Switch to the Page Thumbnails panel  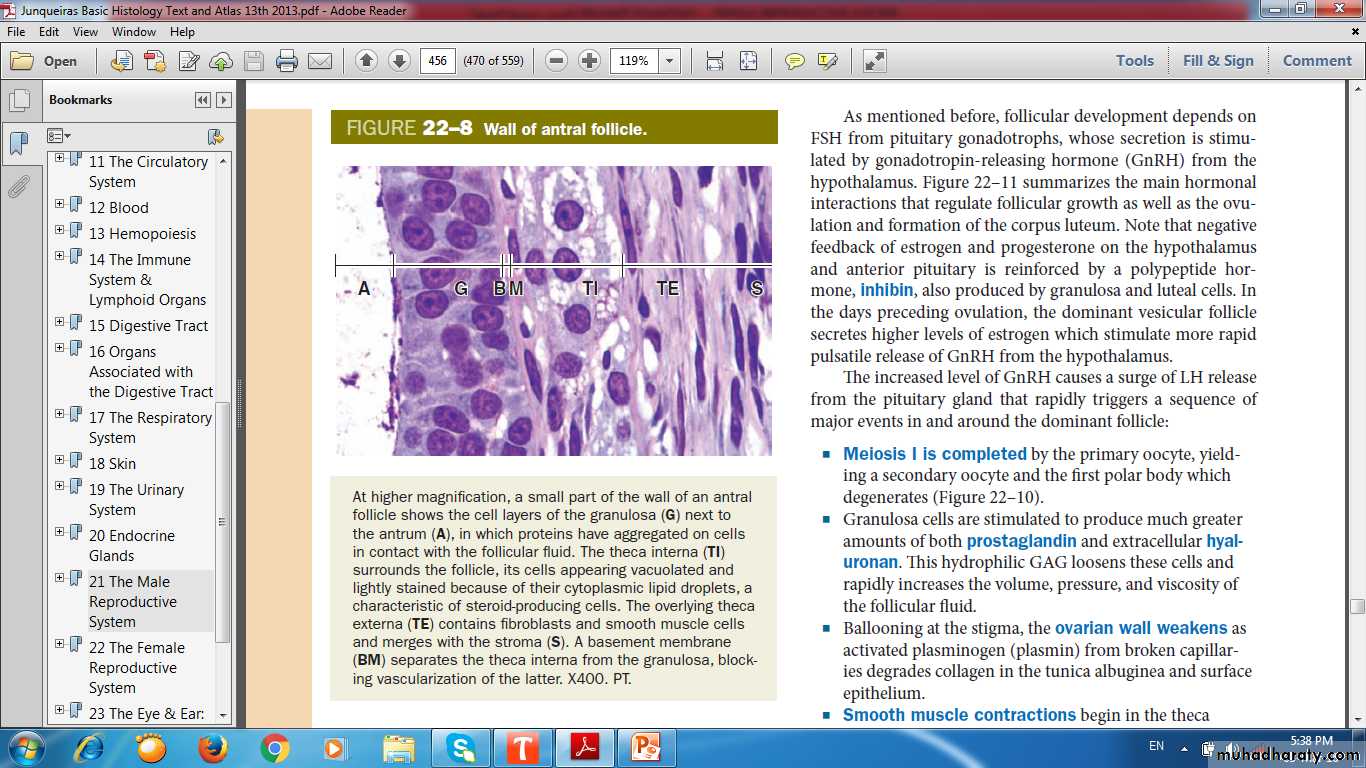(x=18, y=100)
